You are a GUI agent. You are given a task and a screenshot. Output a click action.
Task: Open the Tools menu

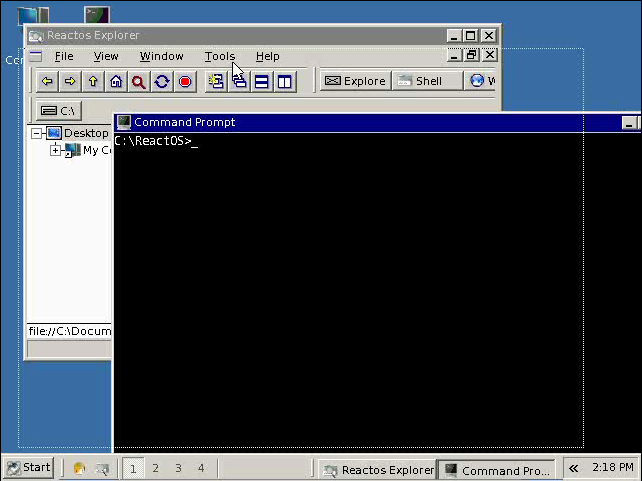[220, 56]
